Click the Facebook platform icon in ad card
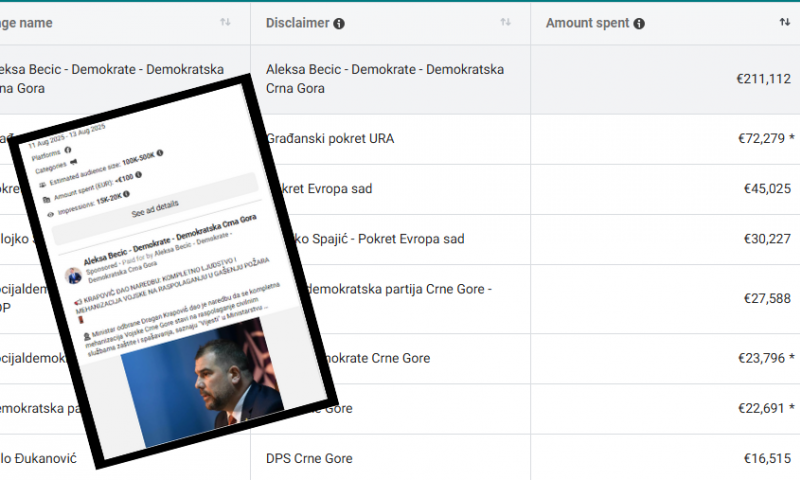800x480 pixels. 70,151
